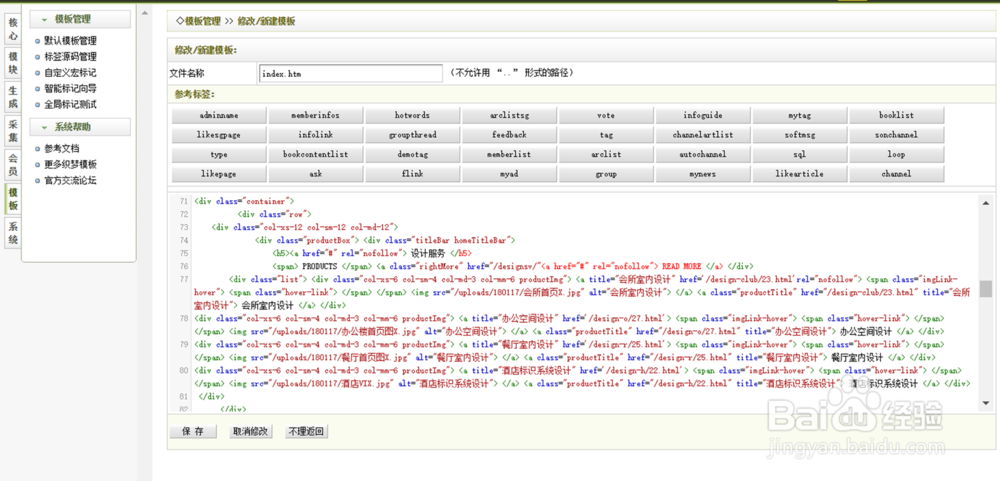The height and width of the screenshot is (481, 1000).
Task: Click the code editor up scroll arrow
Action: click(986, 203)
